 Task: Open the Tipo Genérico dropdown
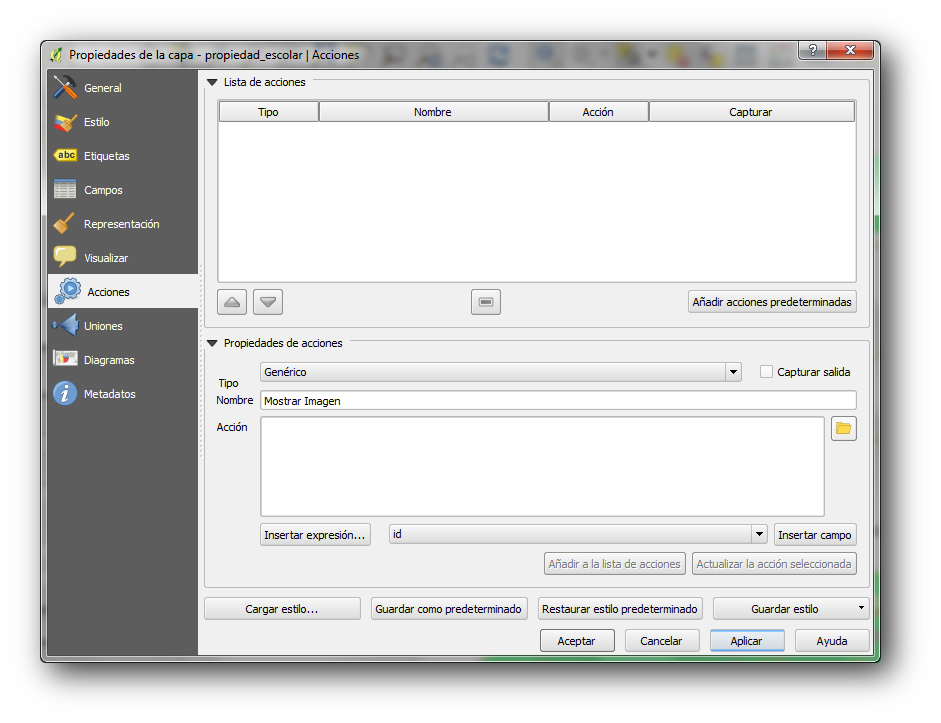pyautogui.click(x=733, y=372)
